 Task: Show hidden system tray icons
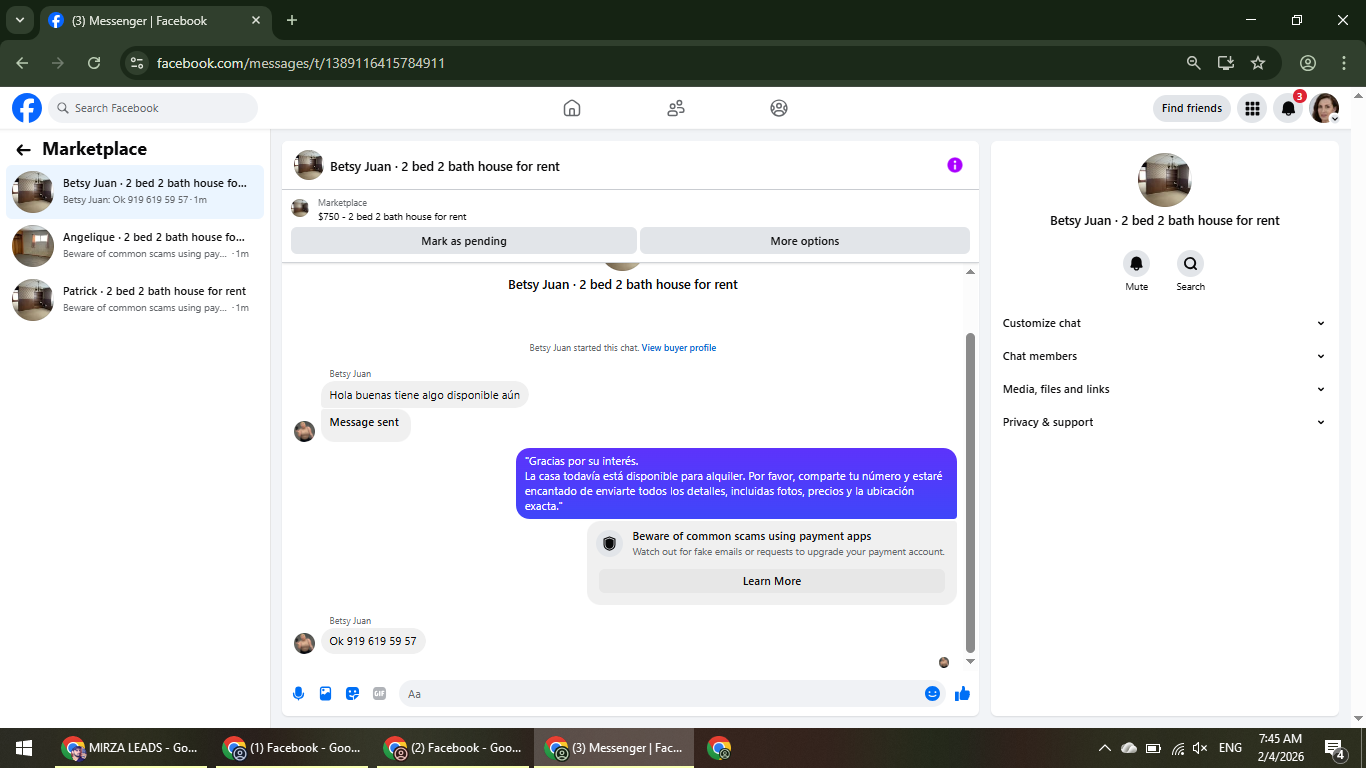pyautogui.click(x=1104, y=748)
